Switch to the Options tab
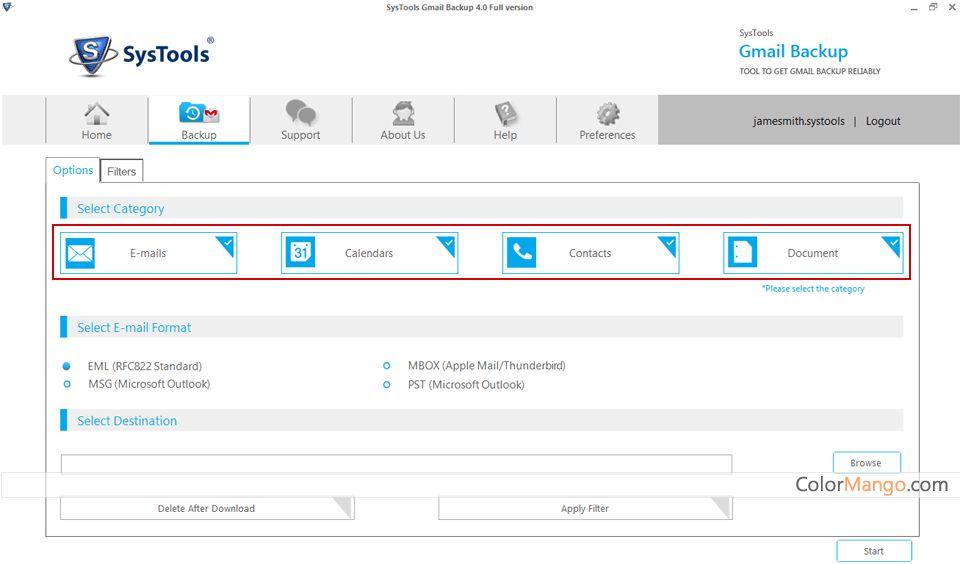 (73, 170)
